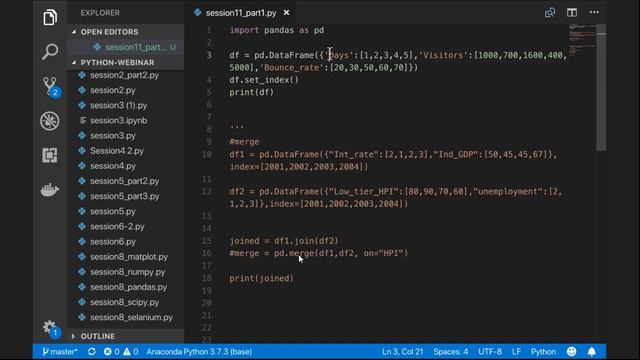Change the Python language mode in status bar
640x360 pixels.
point(543,352)
